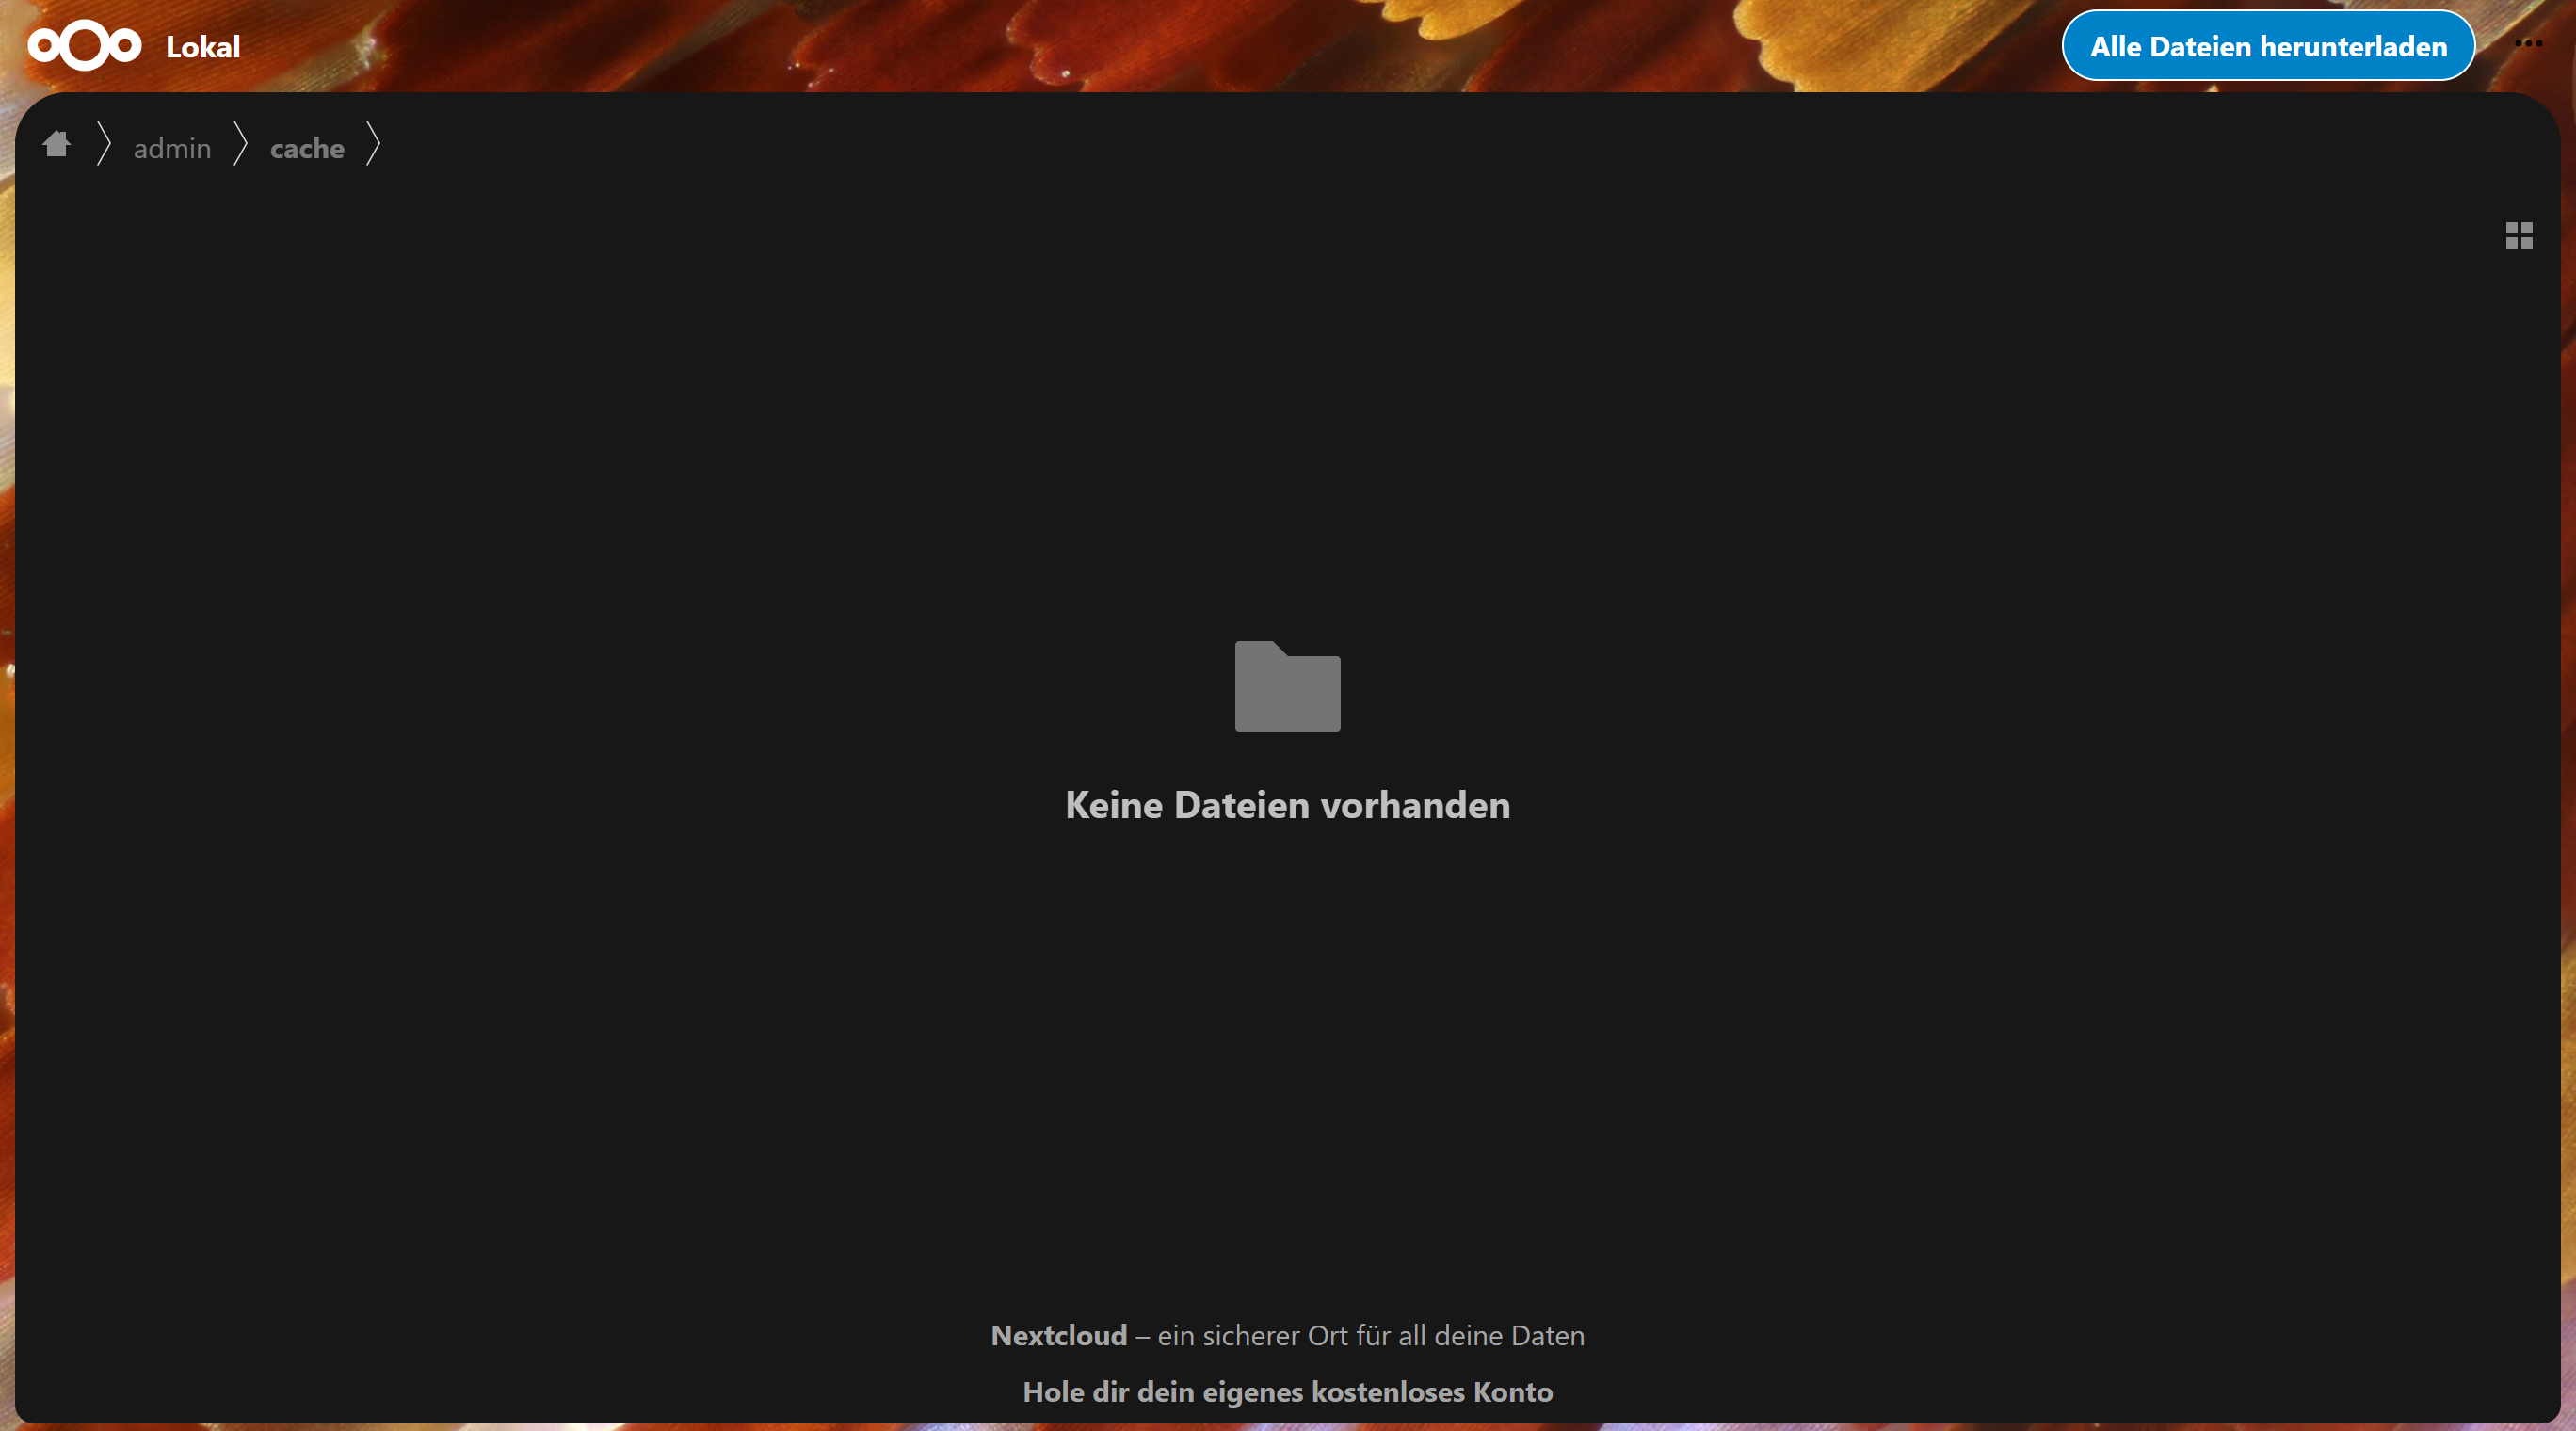Select the cache breadcrumb entry
Screen dimensions: 2576x1431
[x=306, y=148]
